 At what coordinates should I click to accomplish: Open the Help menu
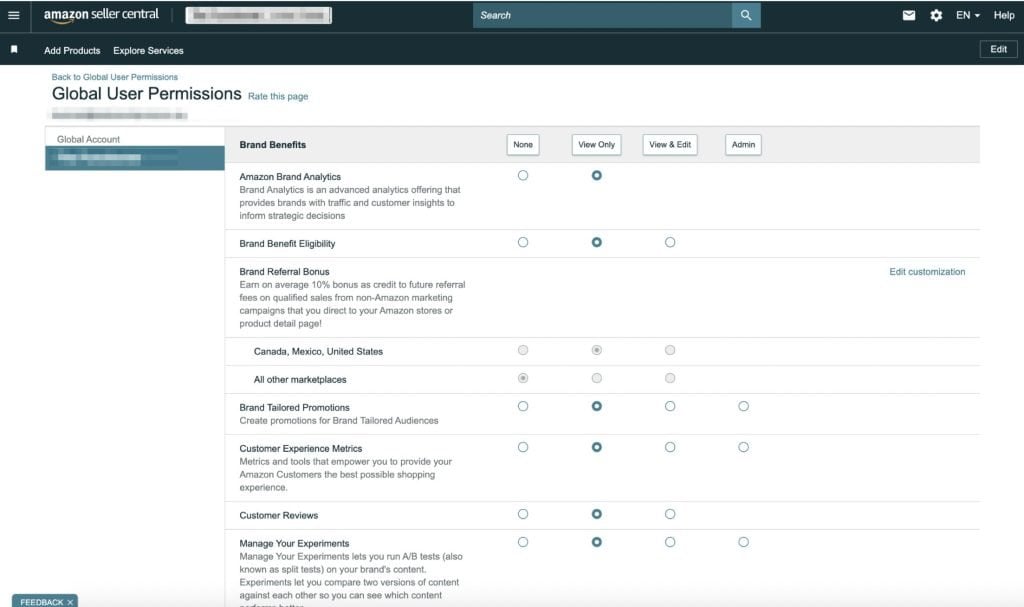click(x=1004, y=15)
